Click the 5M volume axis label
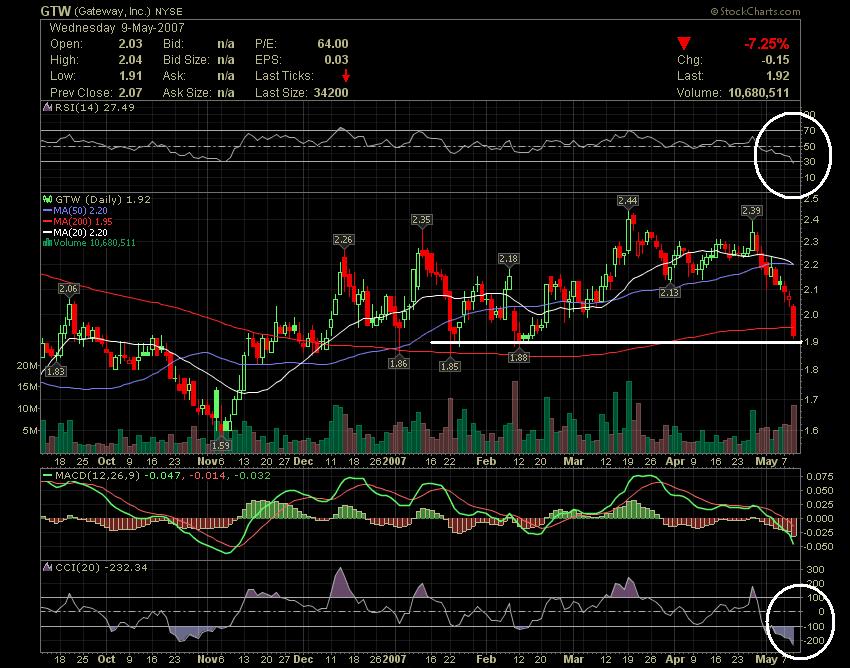 [30, 431]
